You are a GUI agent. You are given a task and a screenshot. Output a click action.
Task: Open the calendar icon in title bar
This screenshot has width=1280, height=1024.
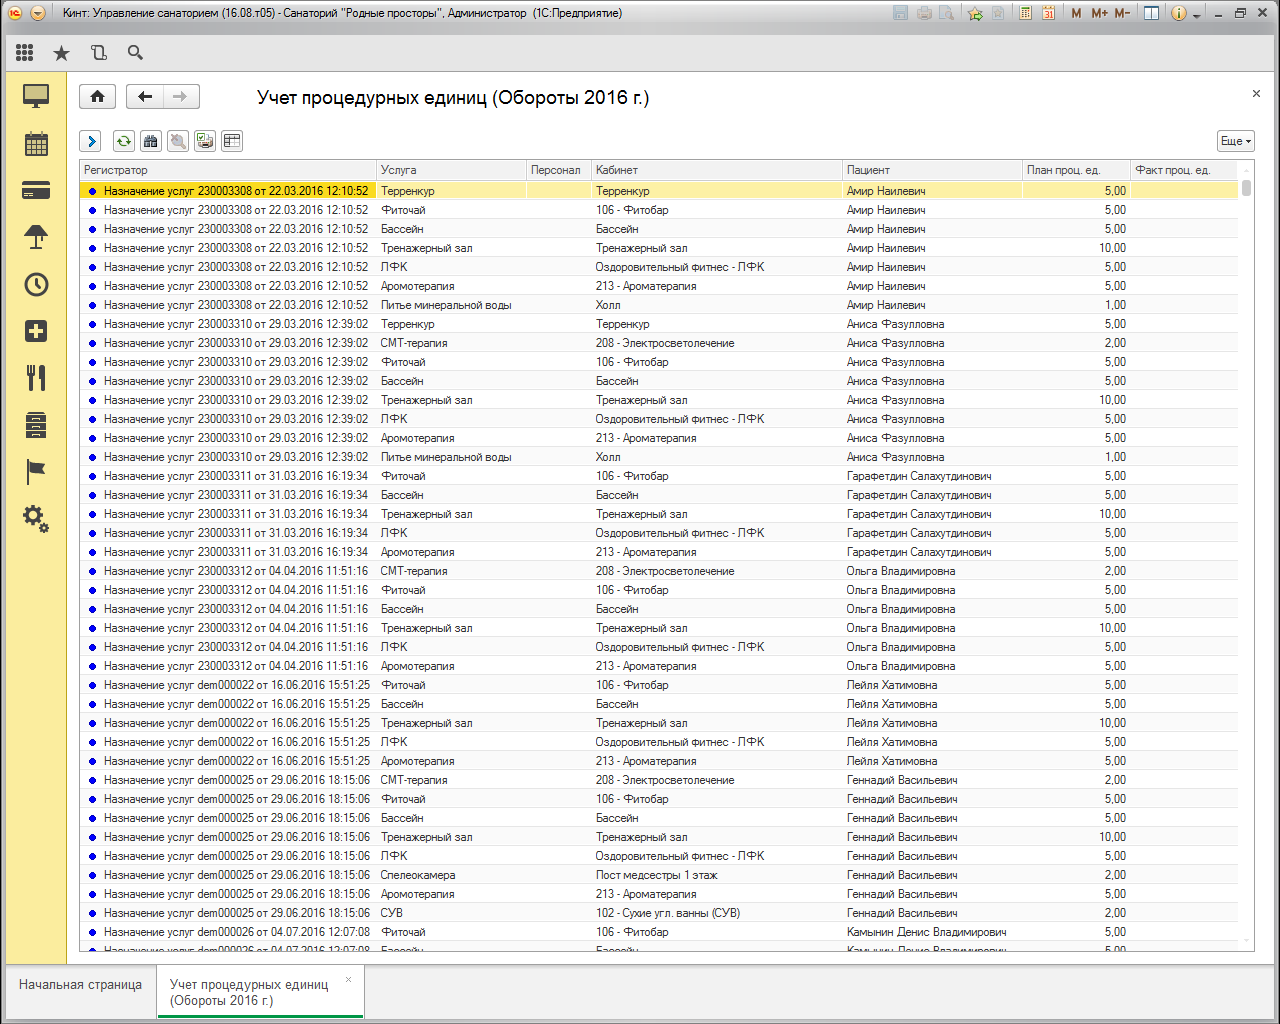coord(1048,13)
